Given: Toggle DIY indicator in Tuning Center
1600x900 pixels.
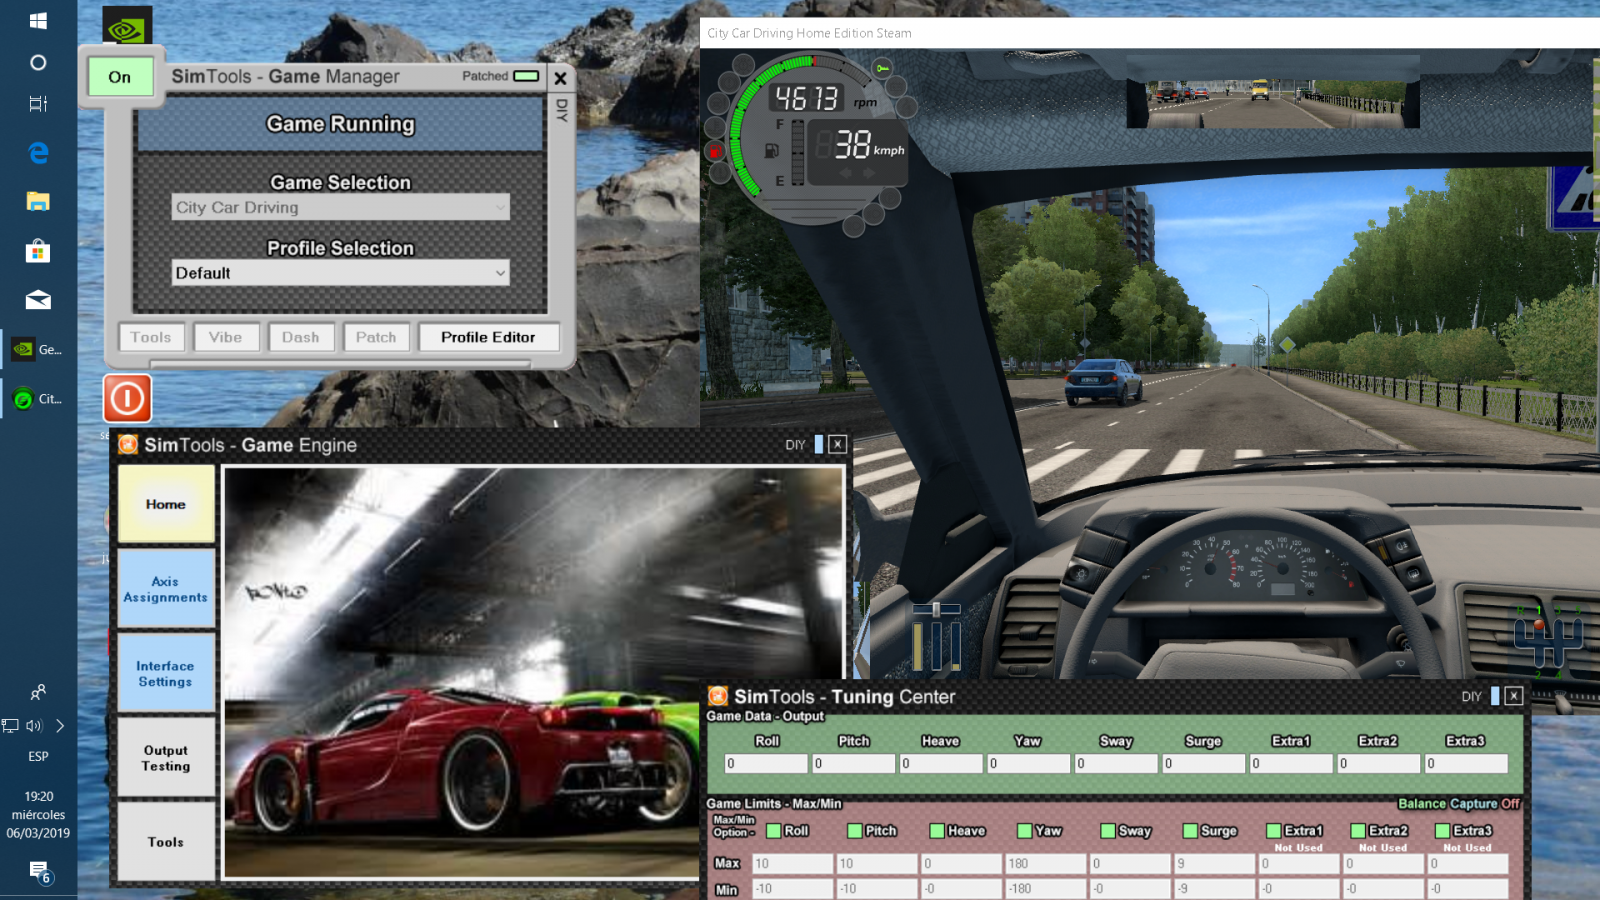Looking at the screenshot, I should 1495,696.
